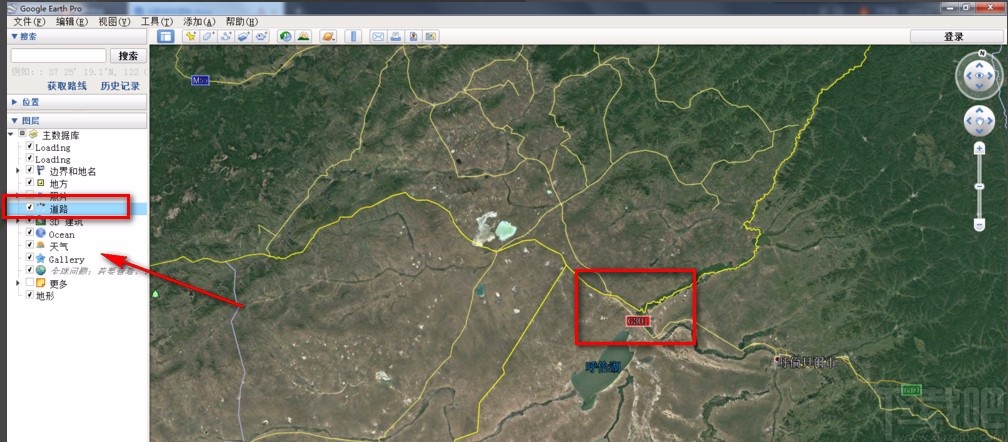Show the ruler tool
The height and width of the screenshot is (442, 1008).
tap(352, 37)
